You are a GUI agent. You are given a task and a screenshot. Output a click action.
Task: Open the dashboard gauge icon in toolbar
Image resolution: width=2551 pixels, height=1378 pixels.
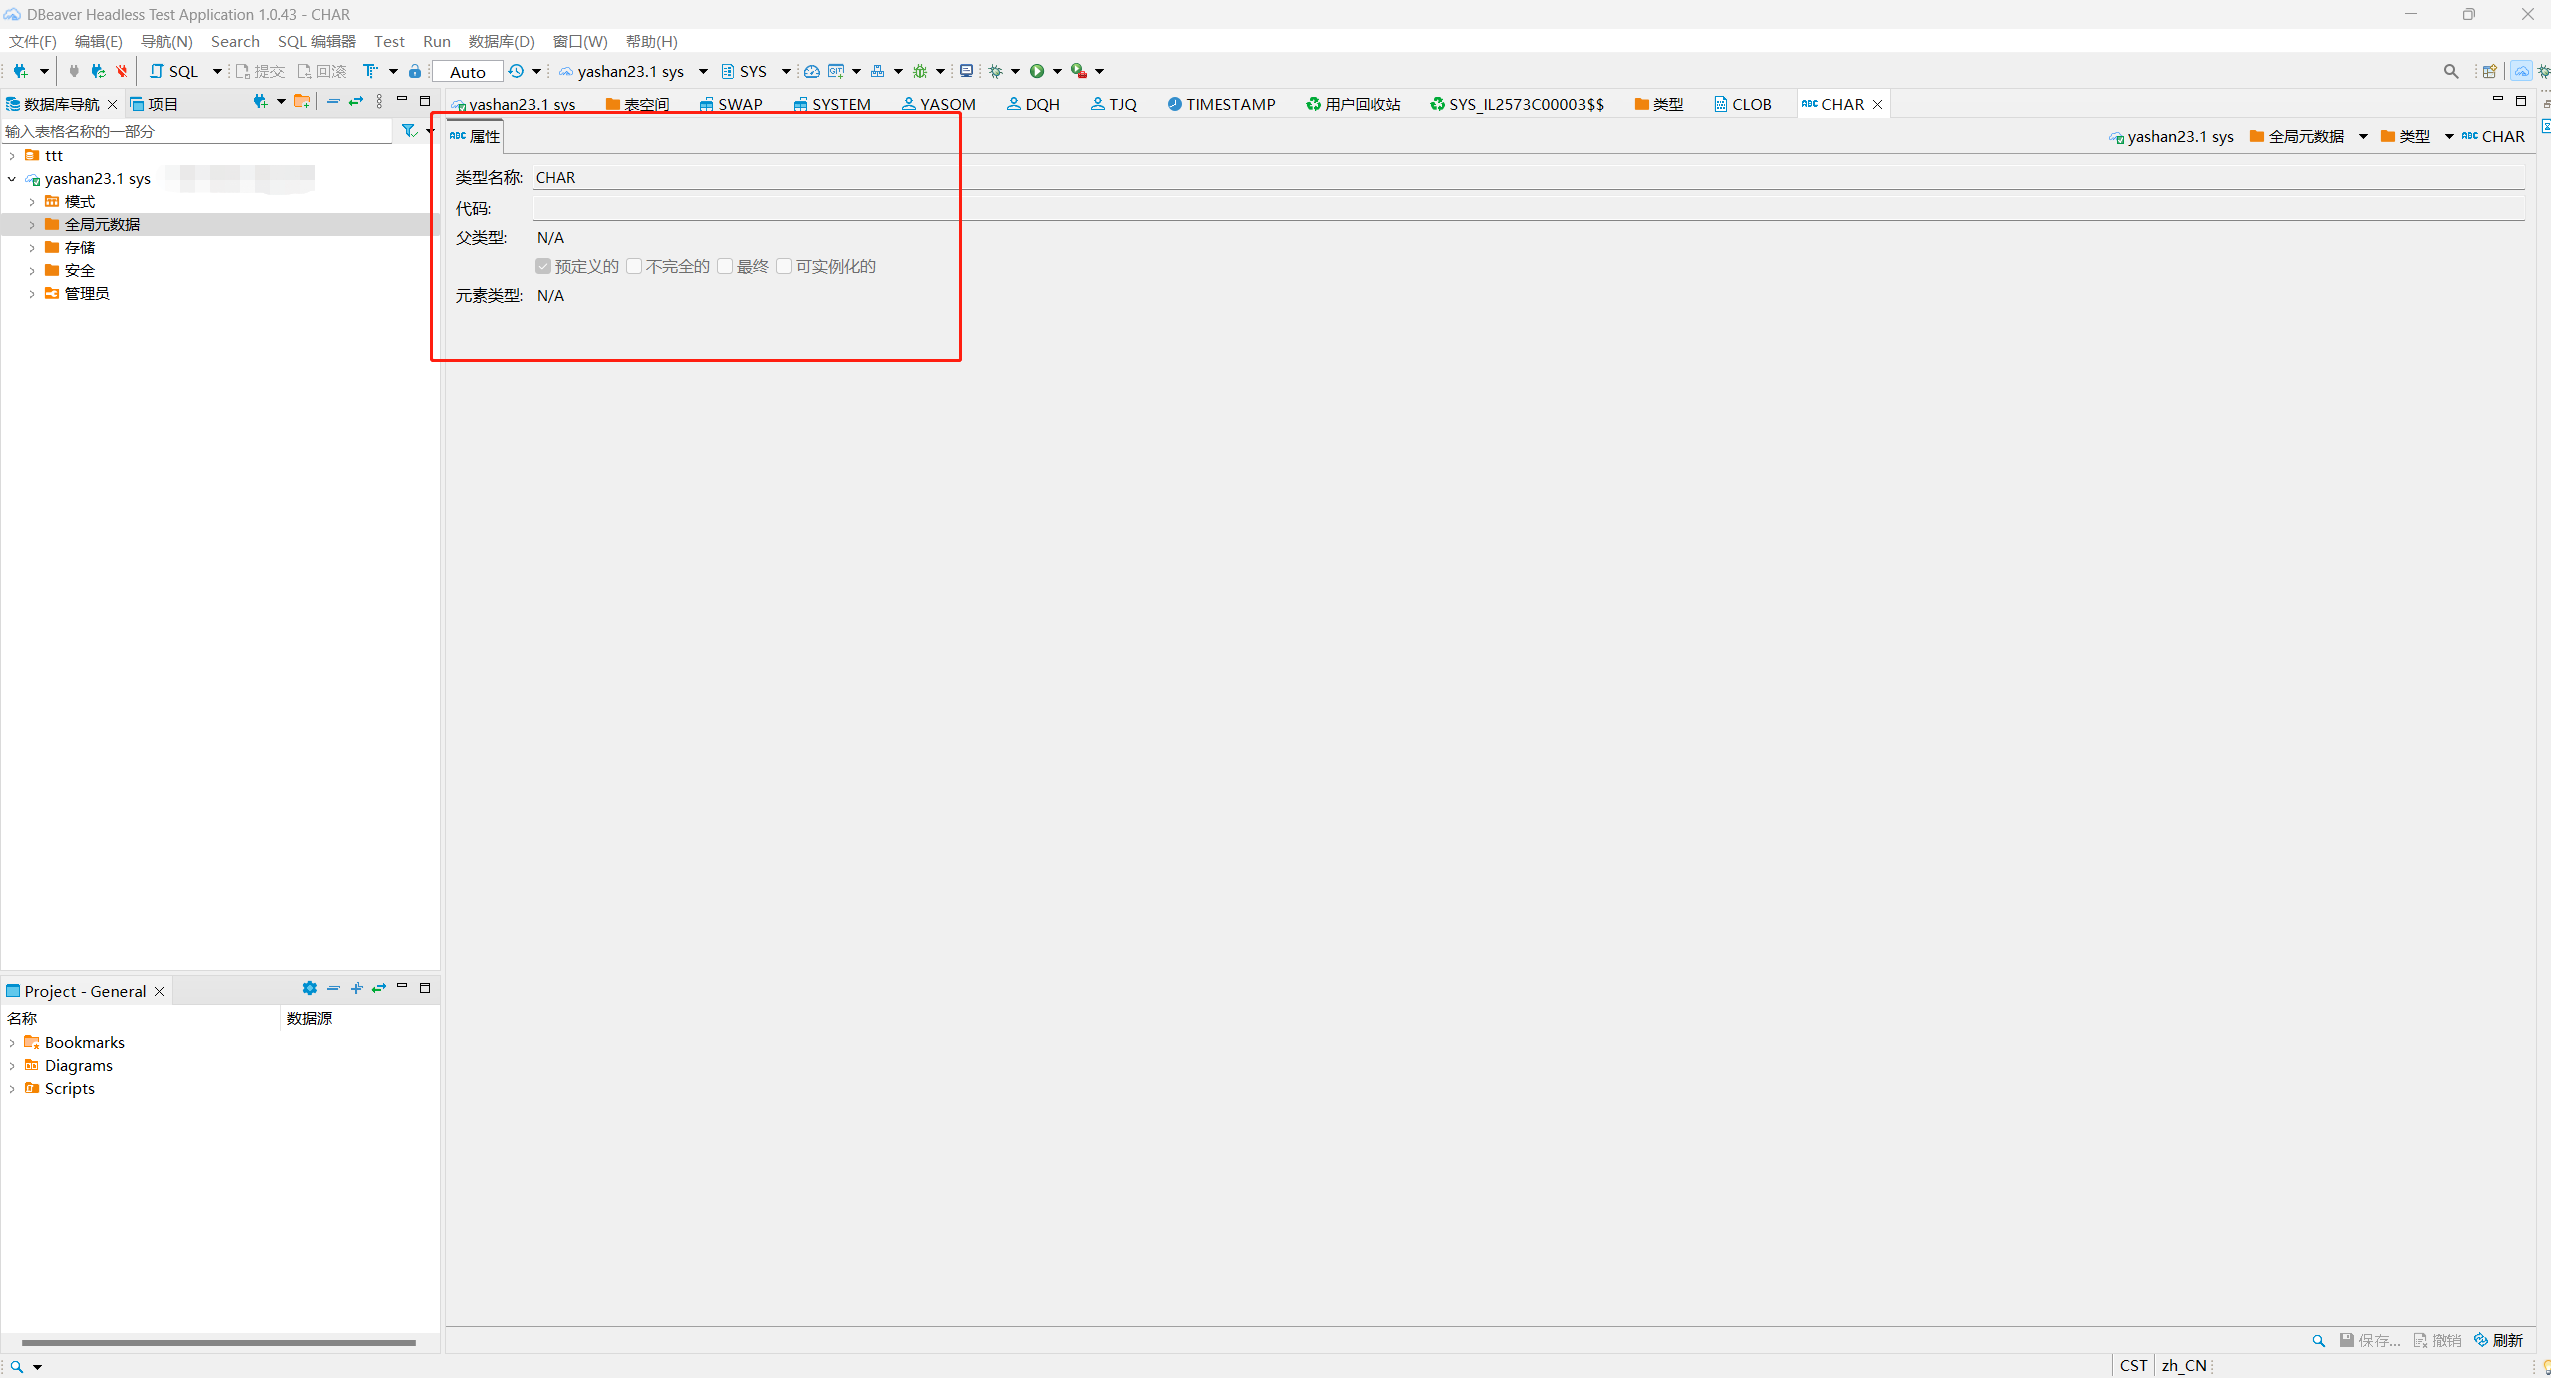point(812,71)
